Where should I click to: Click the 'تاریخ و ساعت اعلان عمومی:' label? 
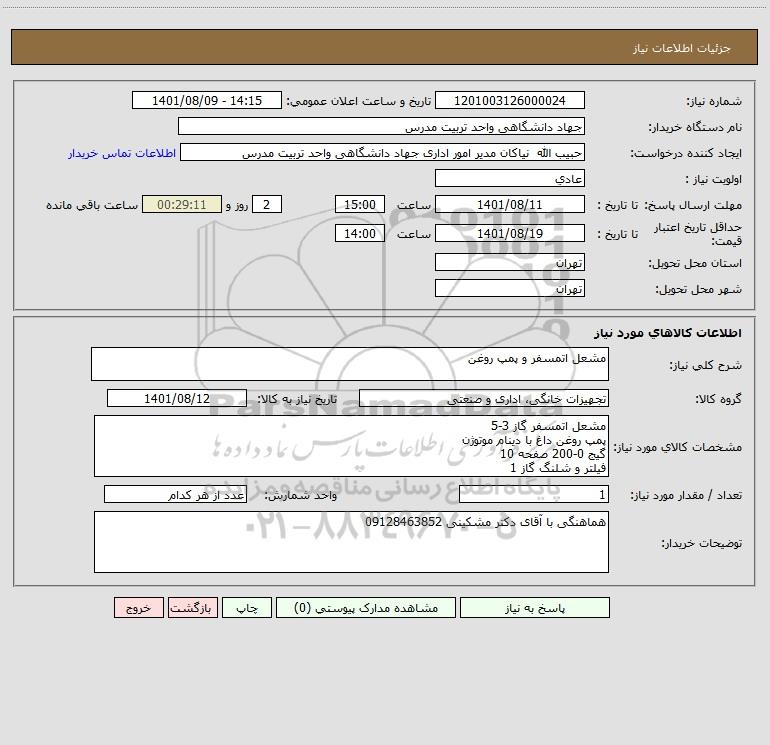click(359, 101)
